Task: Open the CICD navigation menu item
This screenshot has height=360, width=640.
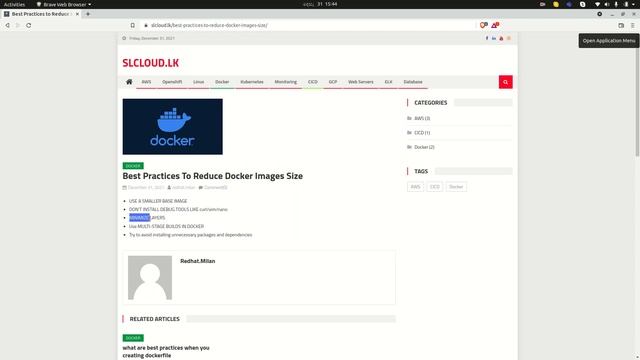Action: (x=313, y=82)
